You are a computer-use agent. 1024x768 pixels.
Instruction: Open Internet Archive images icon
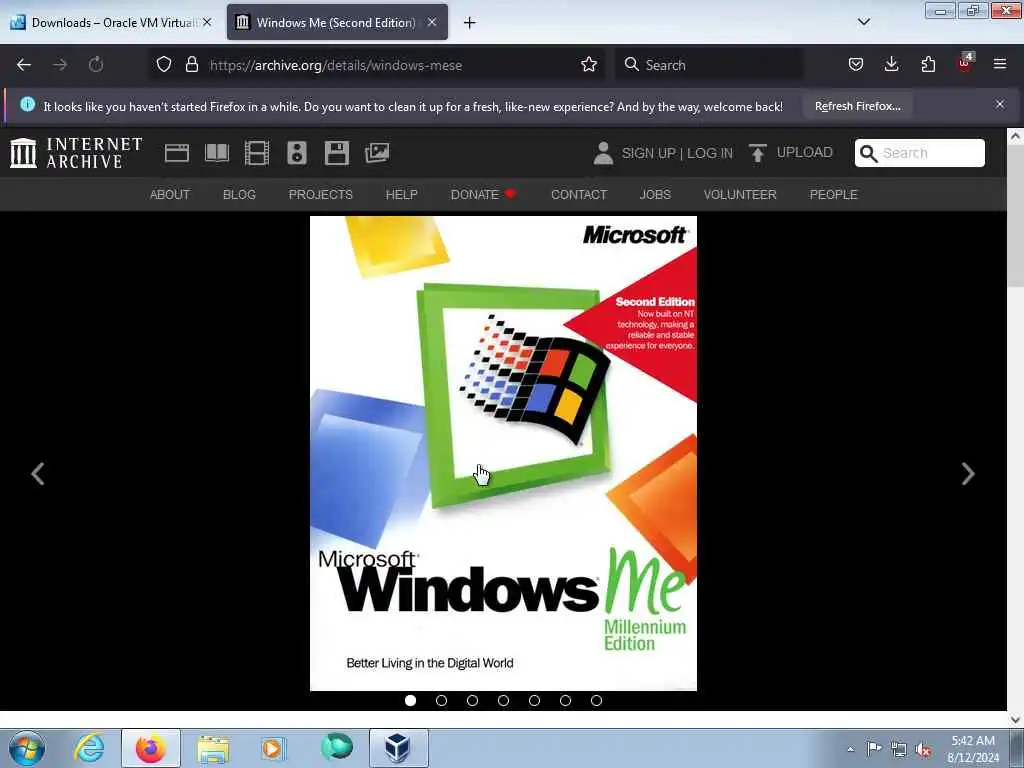[377, 153]
